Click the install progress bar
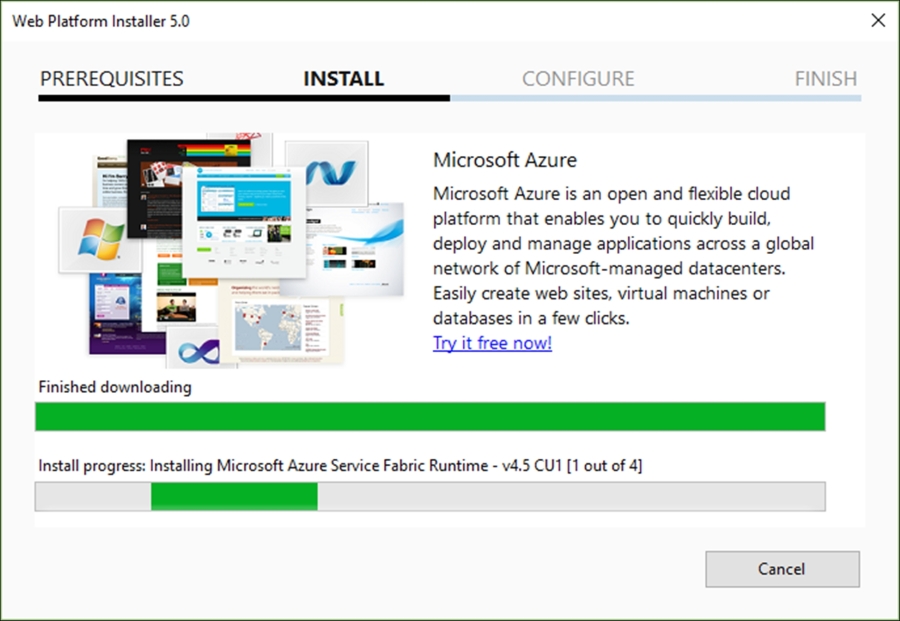This screenshot has width=900, height=621. [430, 496]
